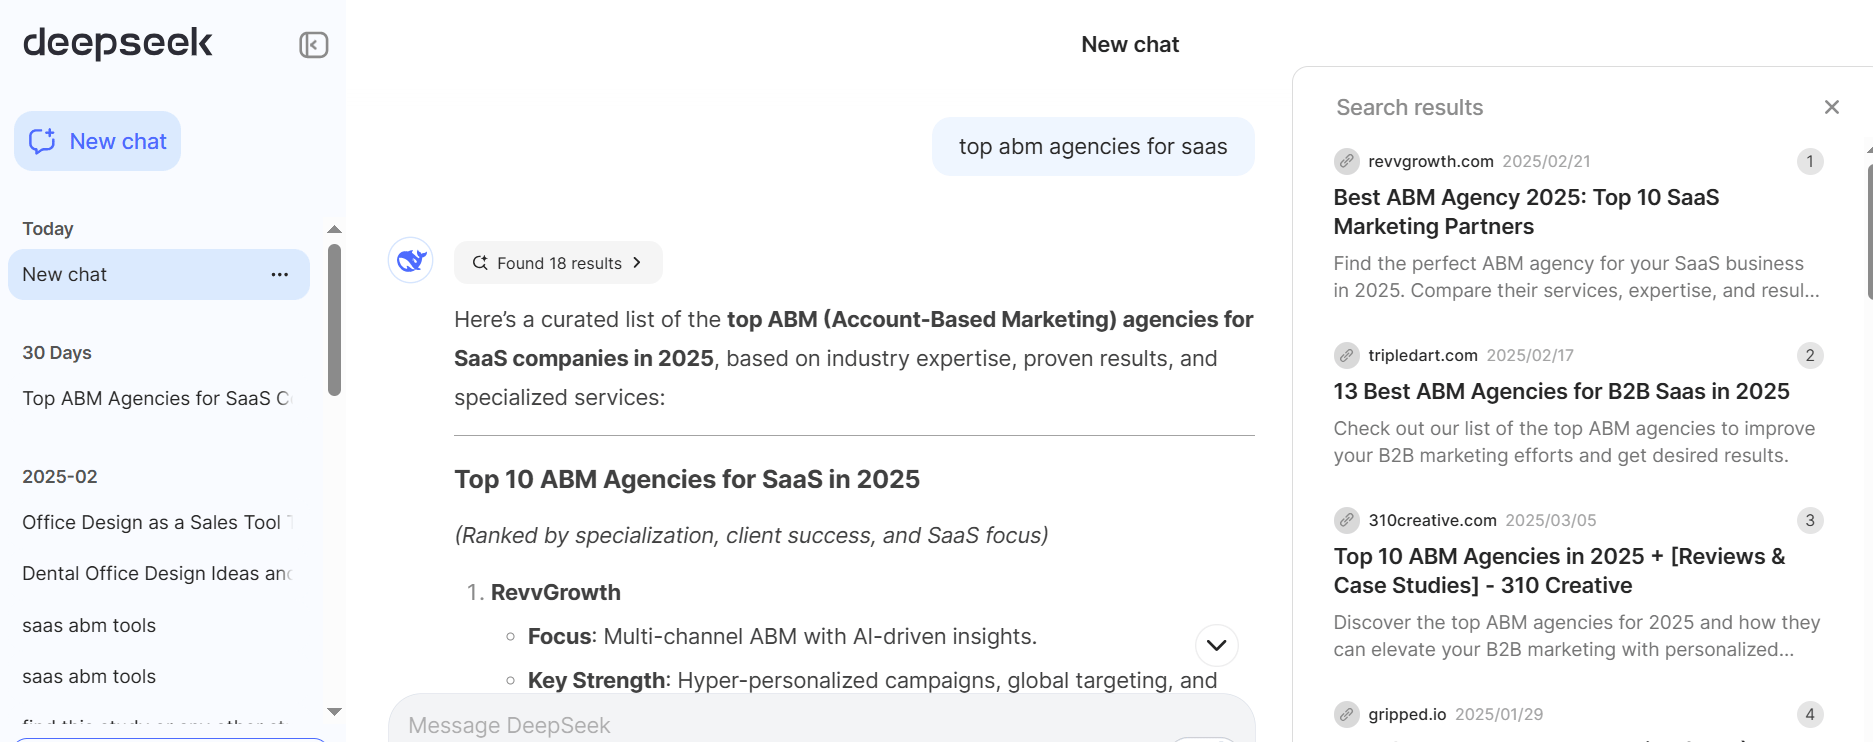Viewport: 1873px width, 742px height.
Task: Close the Search results panel
Action: [1832, 107]
